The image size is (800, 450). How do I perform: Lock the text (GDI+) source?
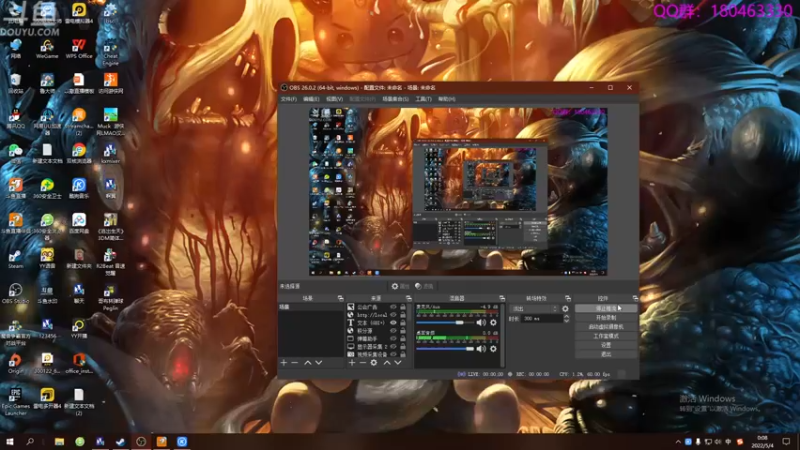[403, 322]
